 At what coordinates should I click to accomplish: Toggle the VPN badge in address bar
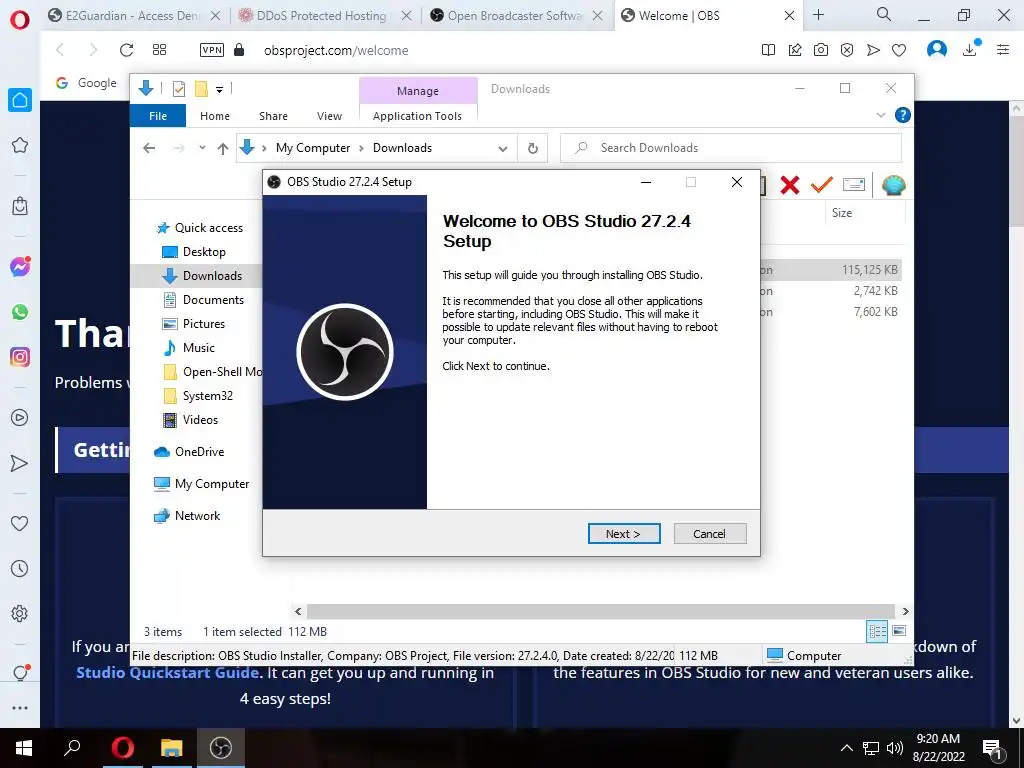tap(212, 50)
